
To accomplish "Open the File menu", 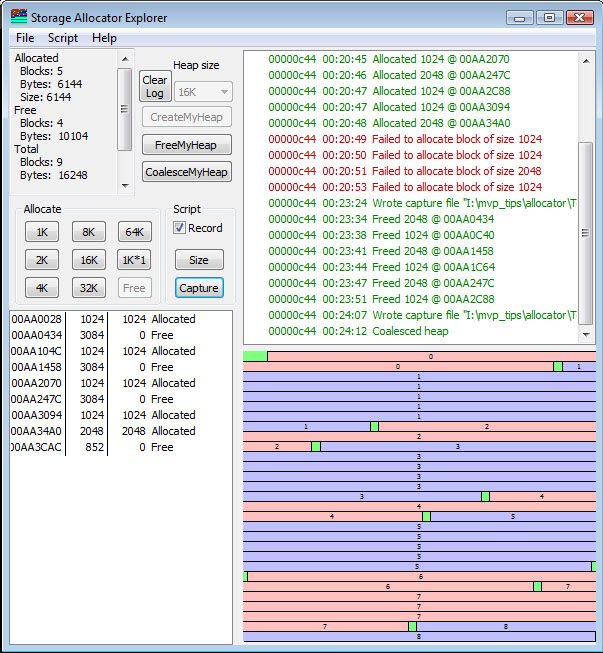I will [x=25, y=38].
